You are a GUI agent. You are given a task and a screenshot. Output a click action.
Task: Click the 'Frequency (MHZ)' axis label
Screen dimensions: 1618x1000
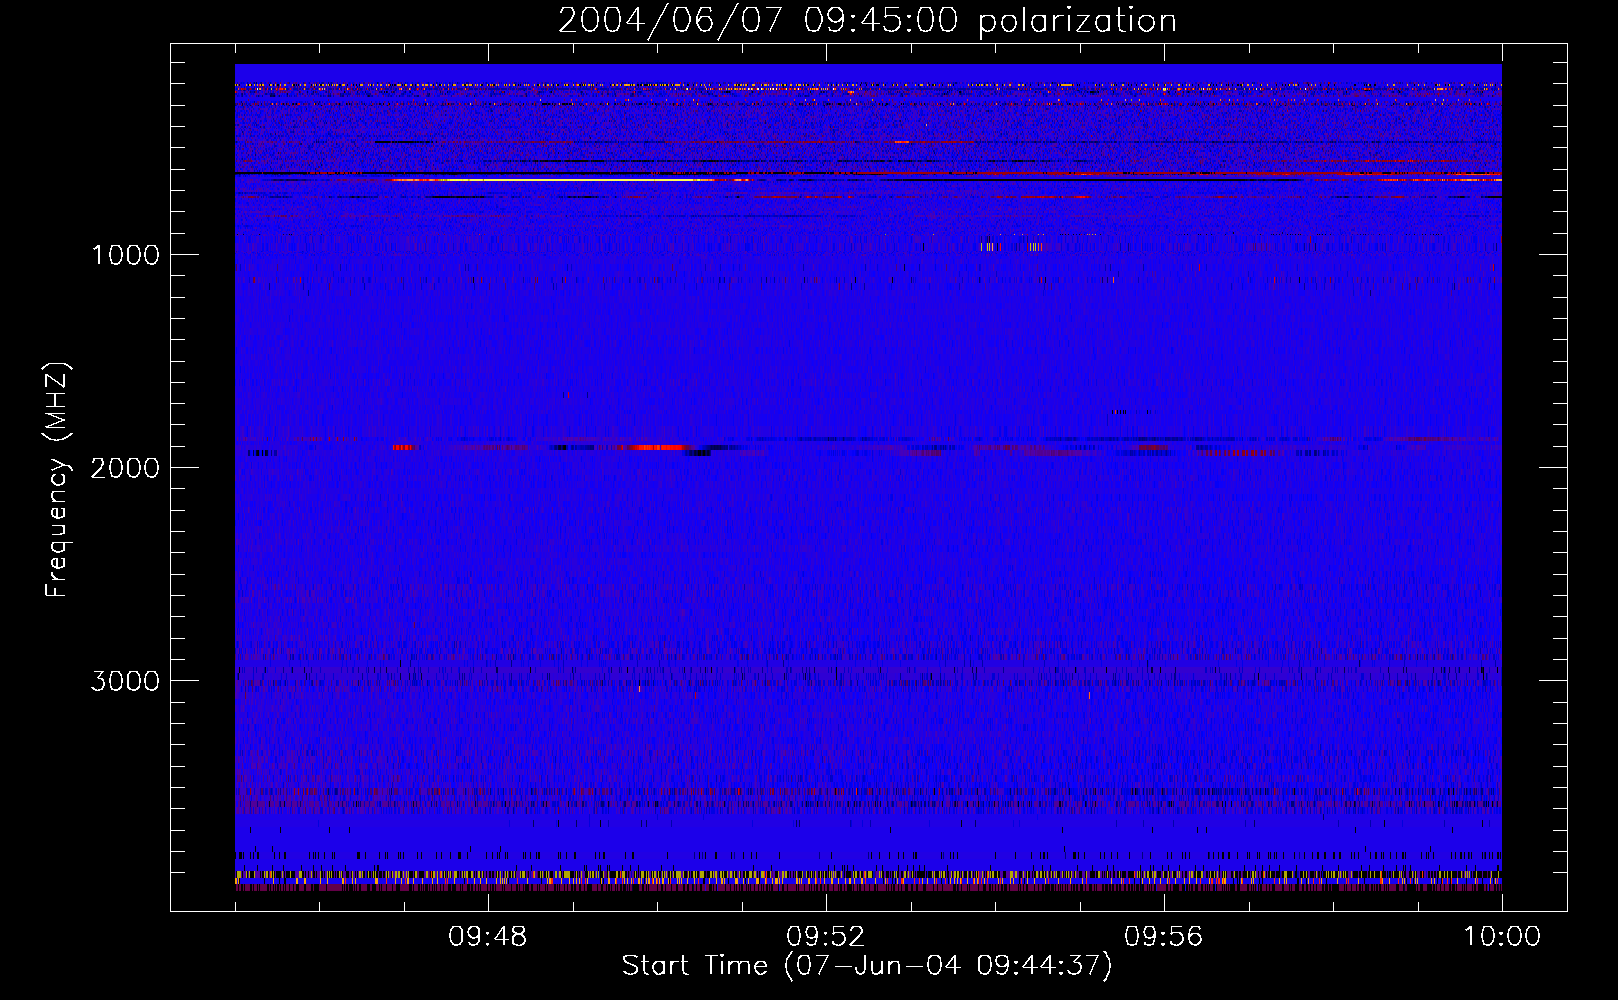tap(57, 480)
